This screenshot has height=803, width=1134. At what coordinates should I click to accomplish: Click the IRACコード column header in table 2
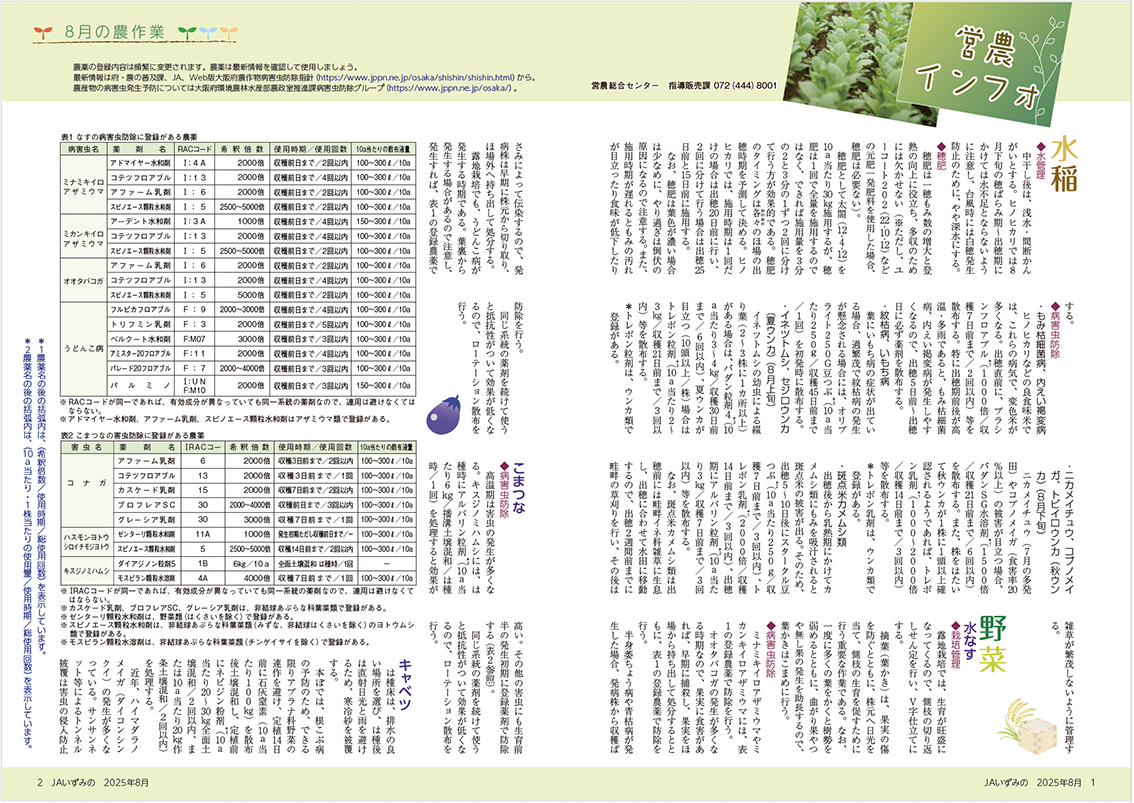[x=202, y=447]
